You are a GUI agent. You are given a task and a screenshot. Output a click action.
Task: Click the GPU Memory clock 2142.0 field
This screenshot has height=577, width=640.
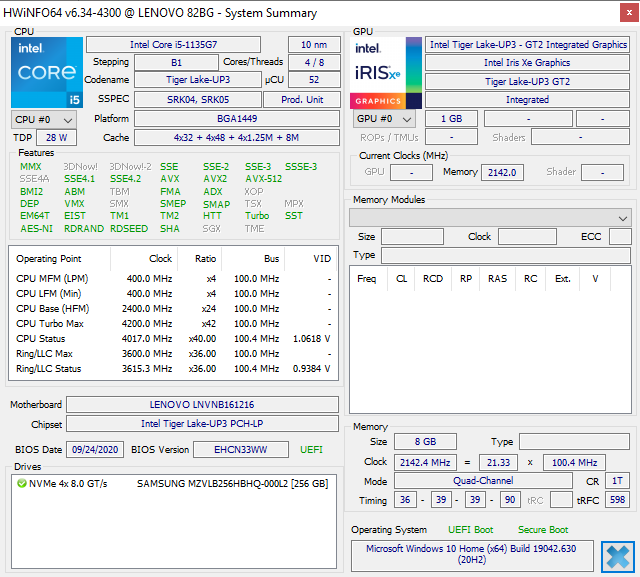coord(502,172)
